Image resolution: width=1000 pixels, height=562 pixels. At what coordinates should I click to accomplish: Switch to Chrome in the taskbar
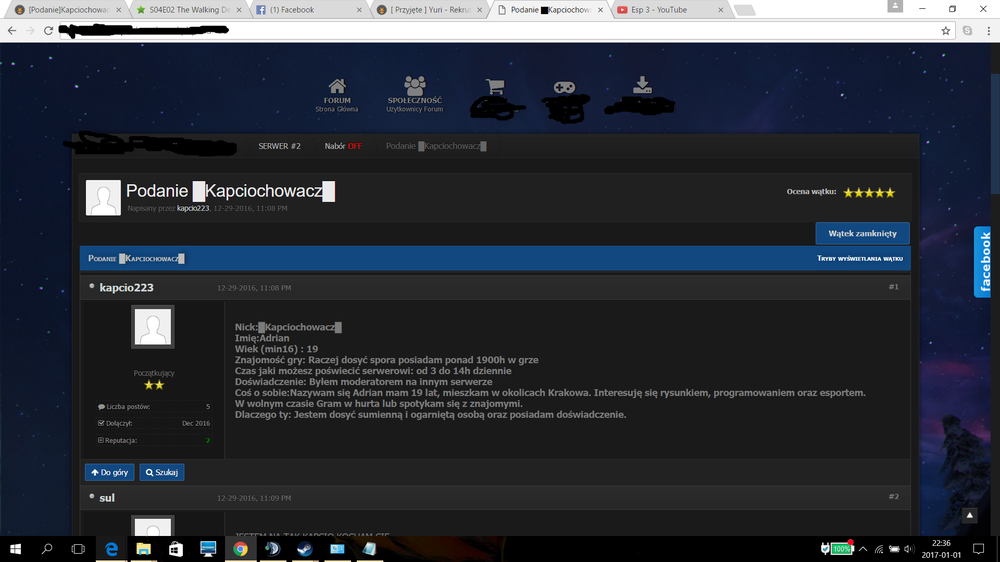click(x=240, y=549)
